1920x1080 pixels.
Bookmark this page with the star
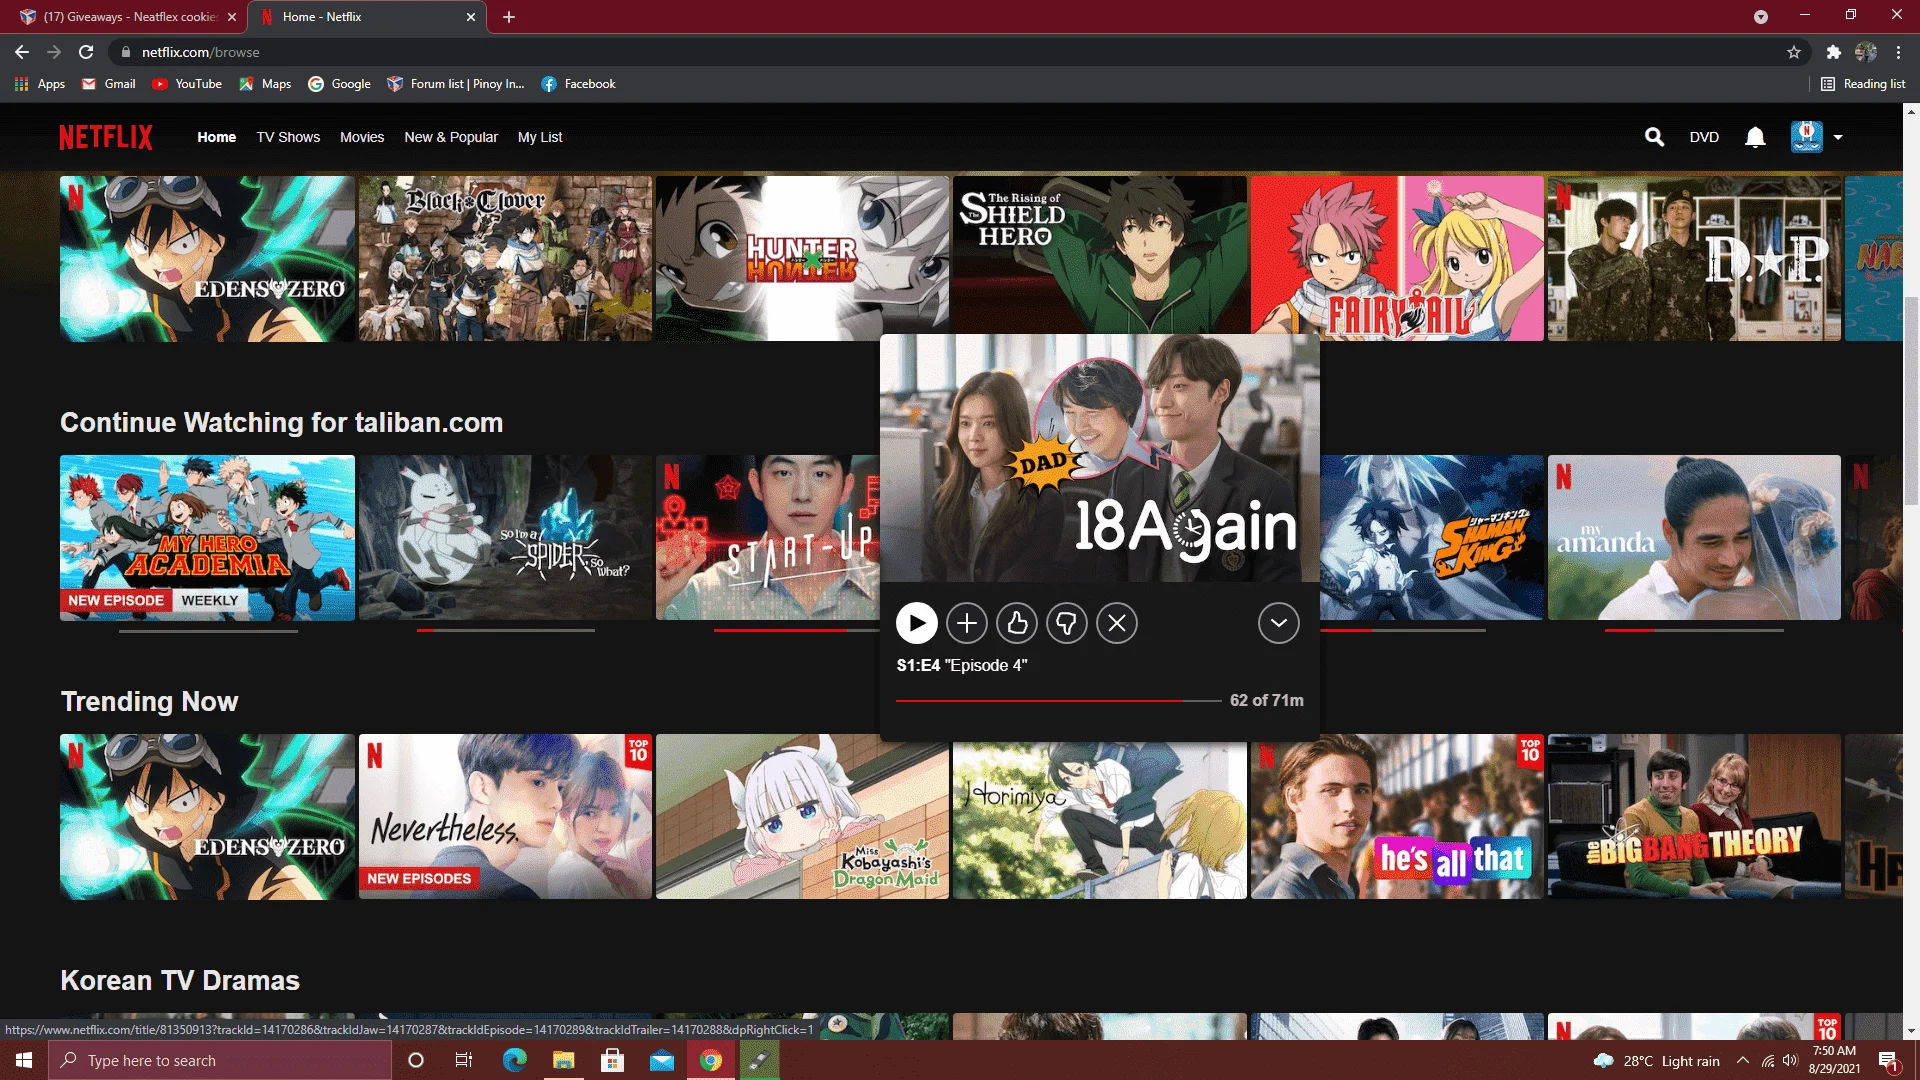[x=1794, y=52]
